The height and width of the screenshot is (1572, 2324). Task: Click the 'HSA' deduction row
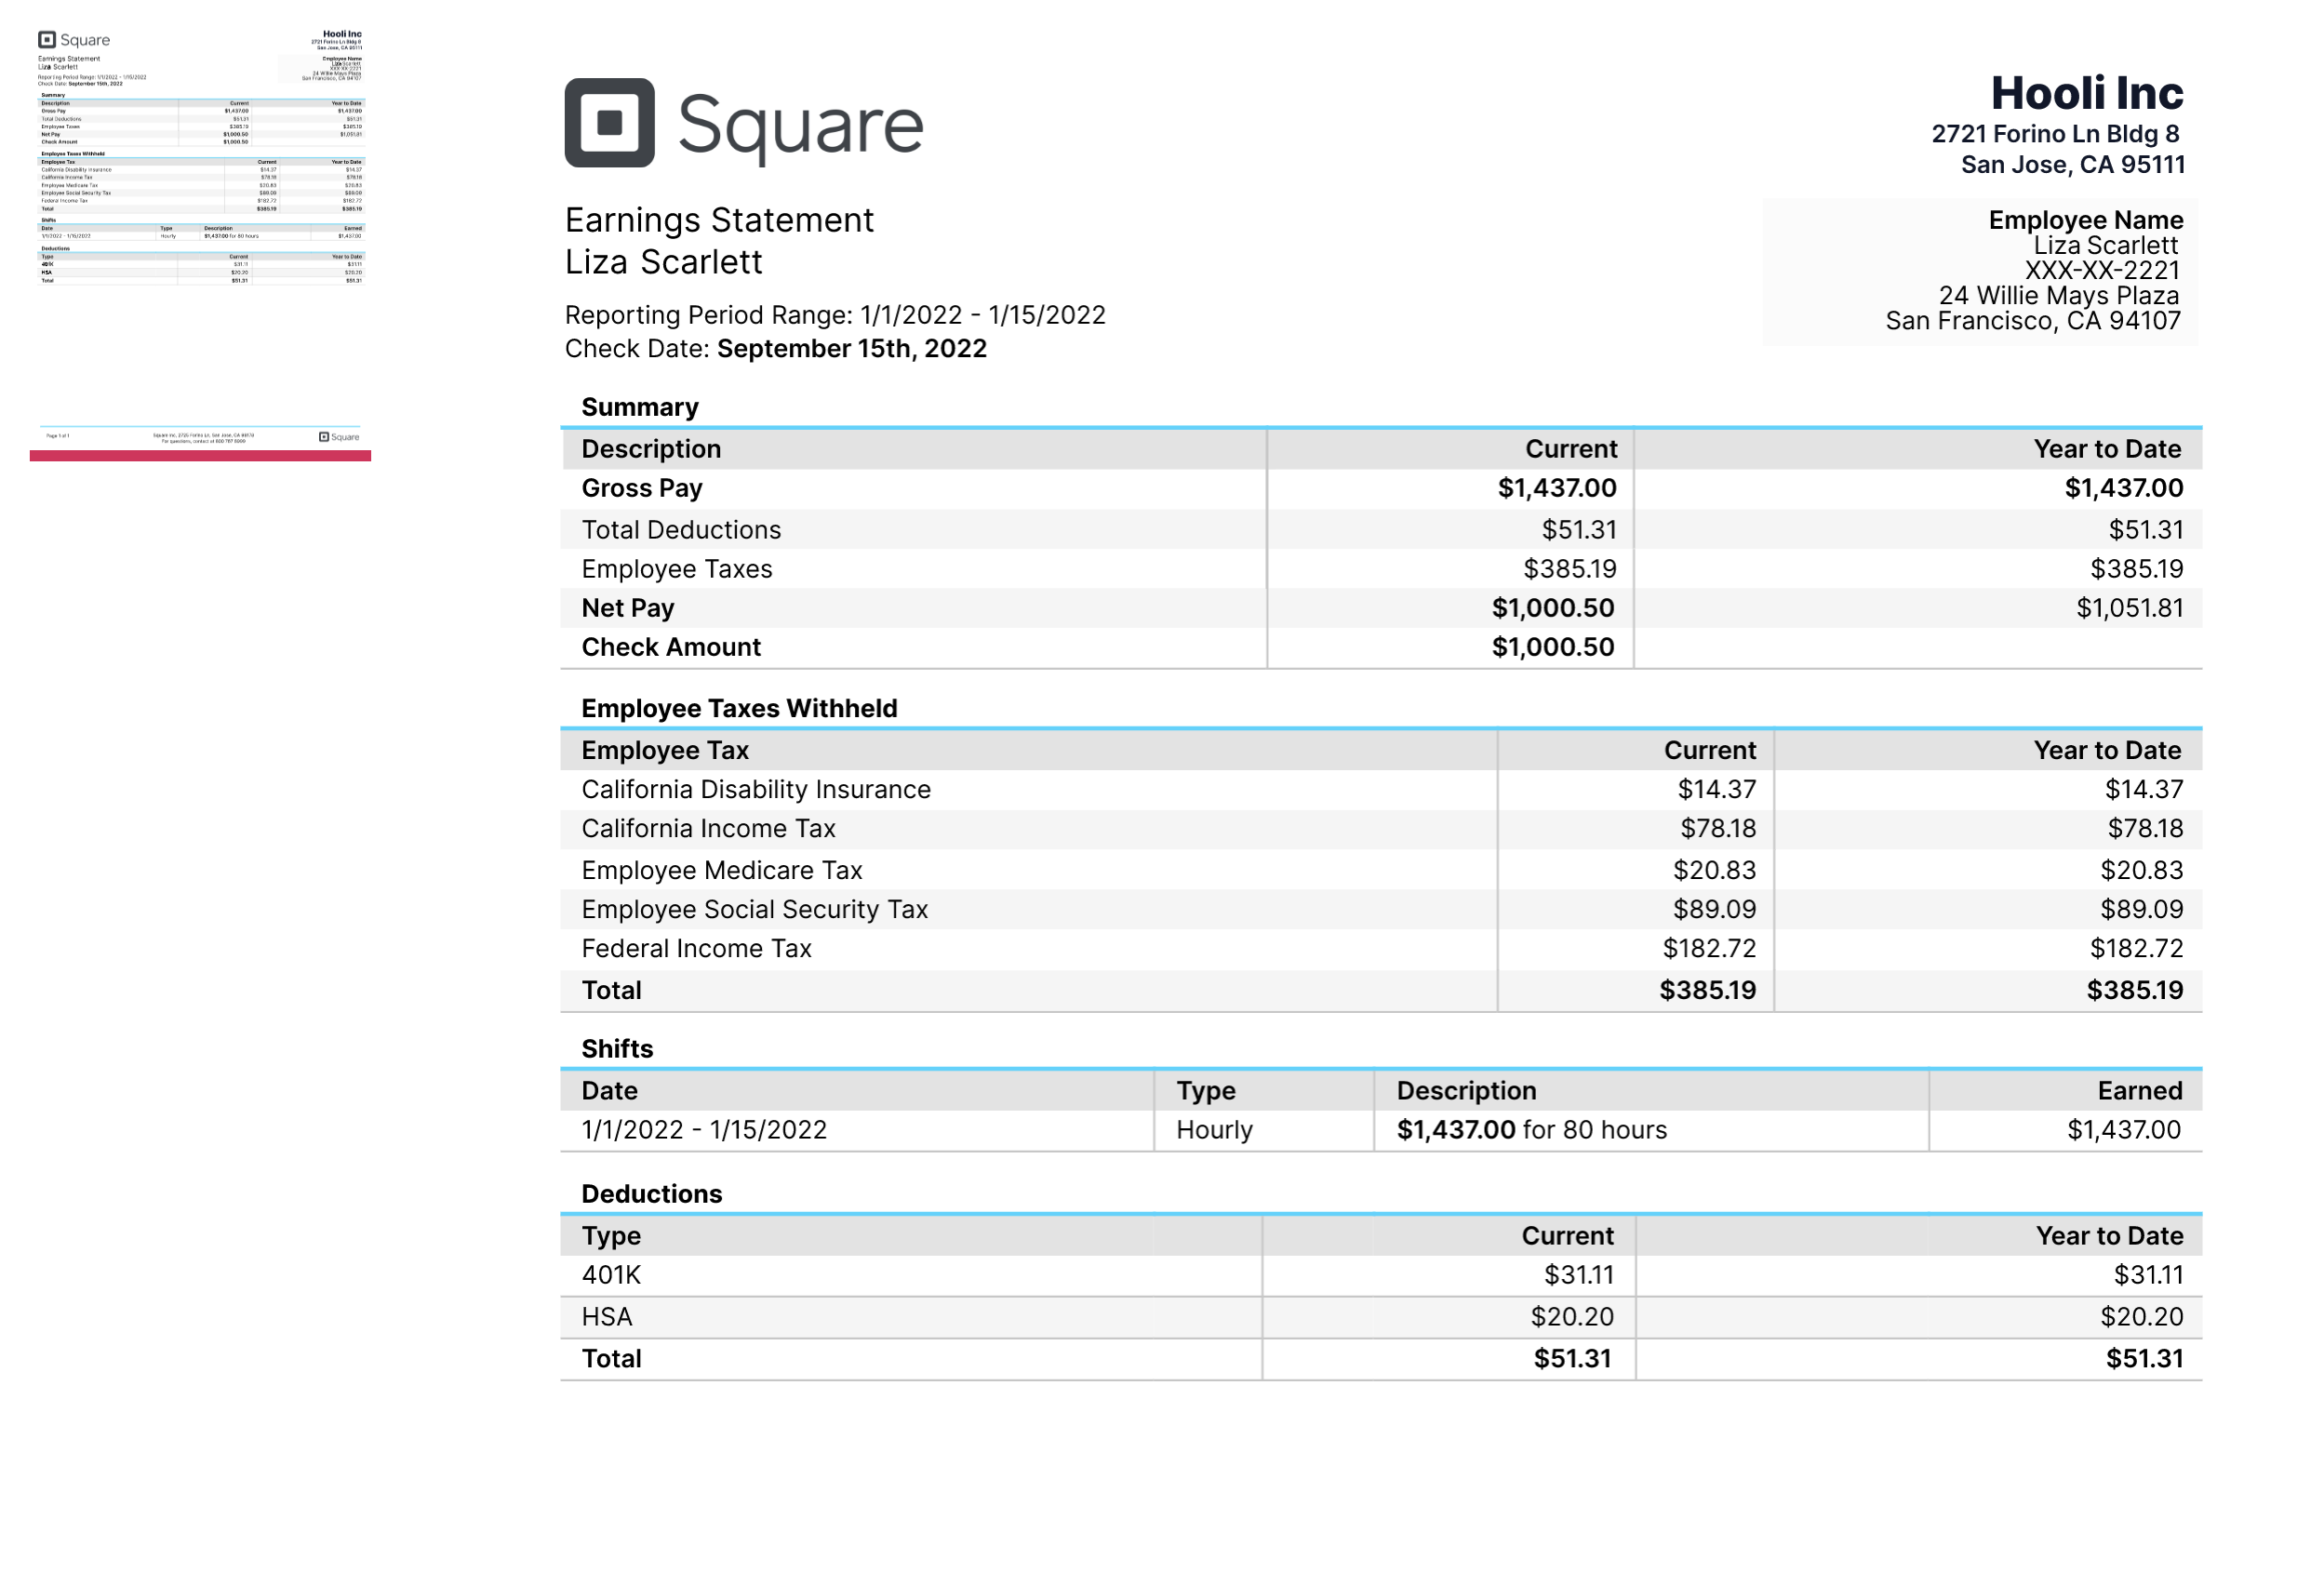tap(1381, 1317)
